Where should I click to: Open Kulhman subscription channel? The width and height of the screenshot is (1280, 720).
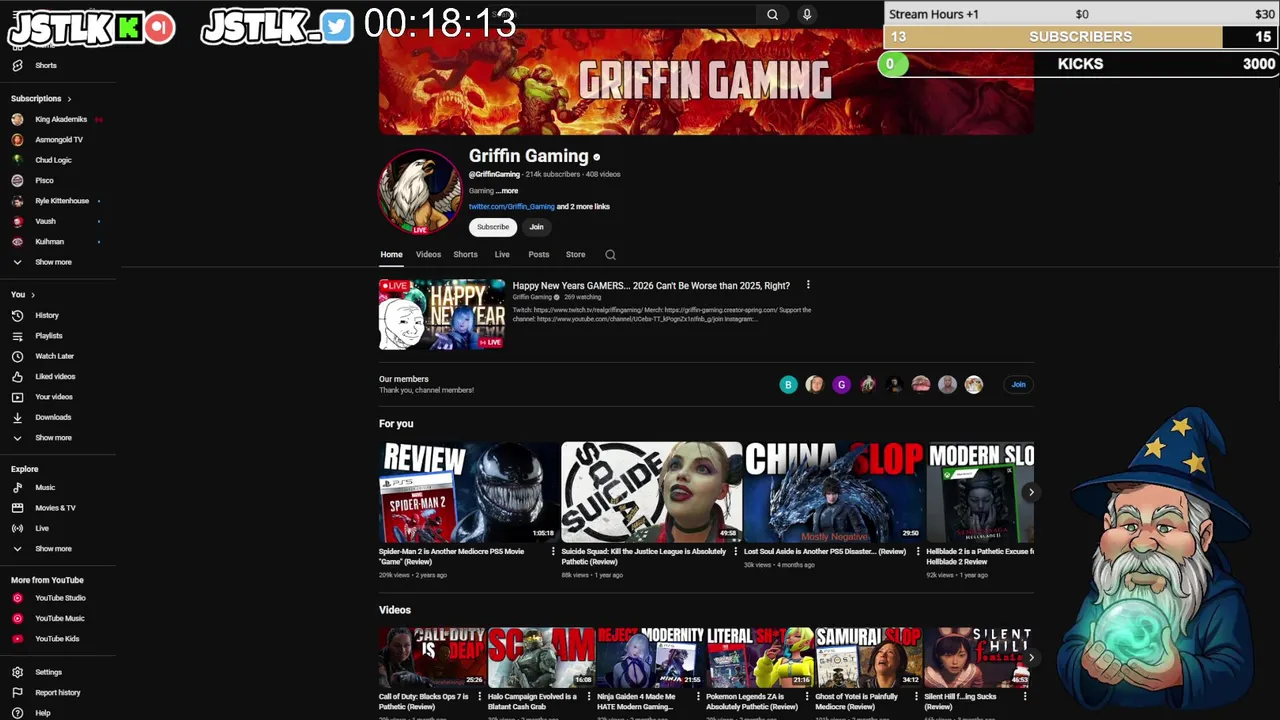pos(49,242)
